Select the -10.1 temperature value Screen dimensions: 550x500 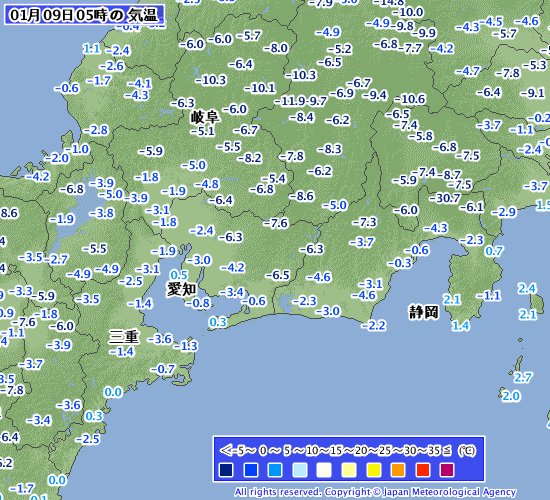(x=260, y=88)
